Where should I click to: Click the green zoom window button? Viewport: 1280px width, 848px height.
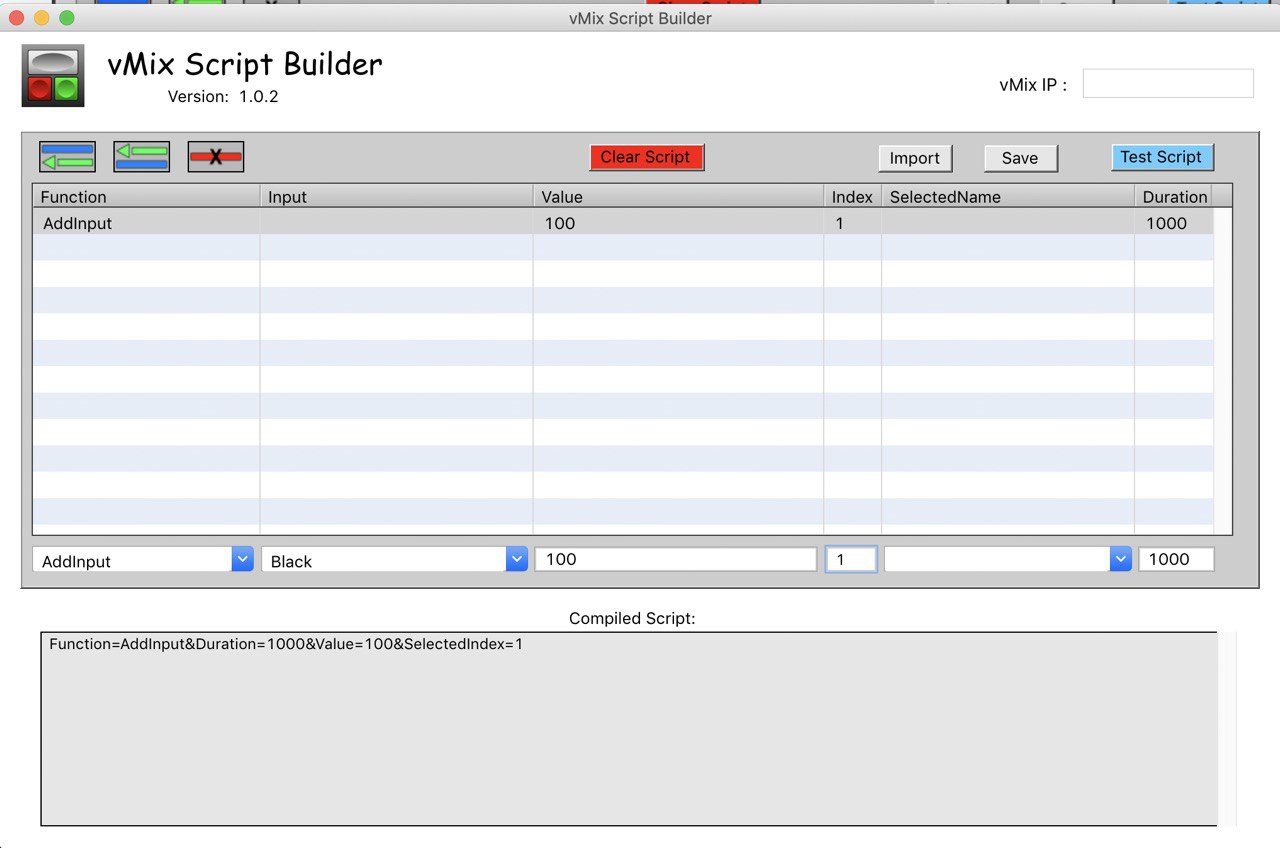(x=67, y=18)
